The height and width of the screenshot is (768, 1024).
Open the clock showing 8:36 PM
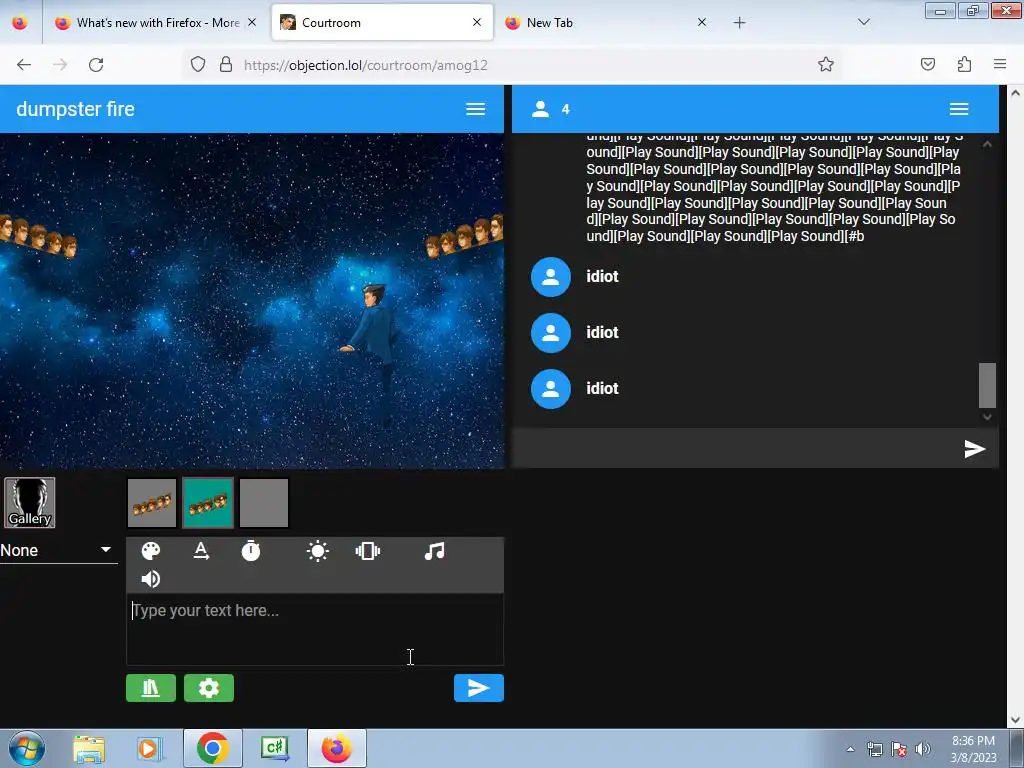[973, 749]
